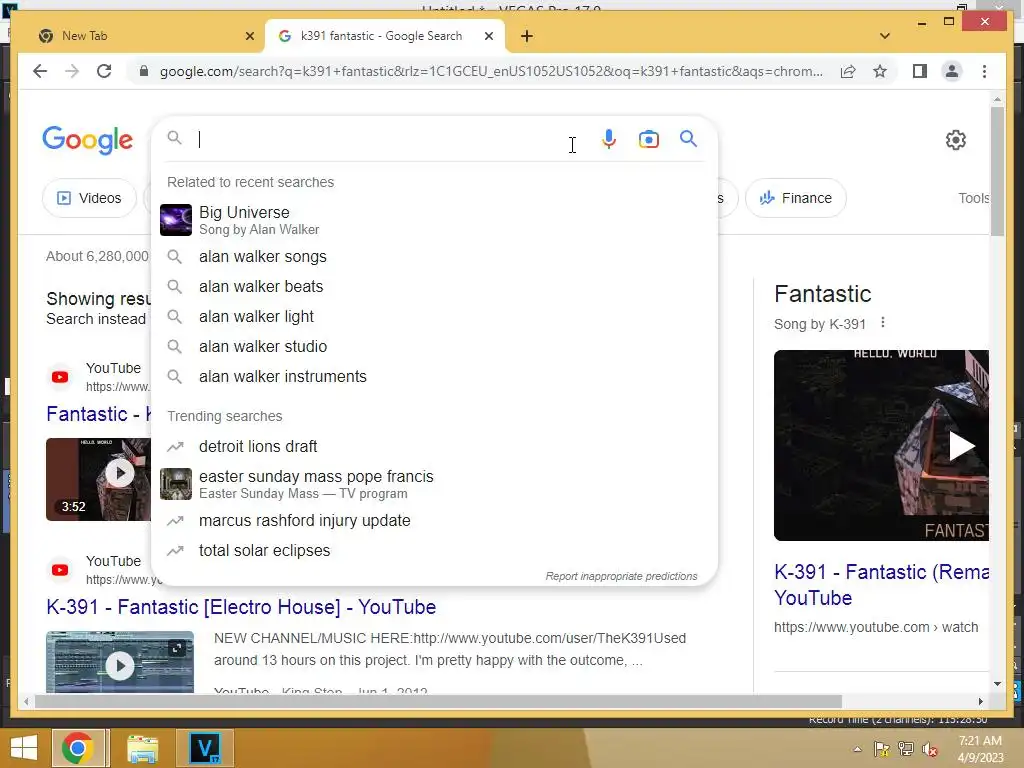
Task: Play the Fantastic knowledge panel video
Action: tap(882, 445)
